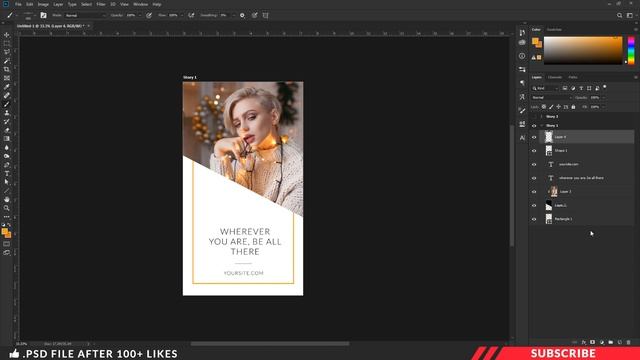
Task: Select the Blur tool
Action: [7, 147]
